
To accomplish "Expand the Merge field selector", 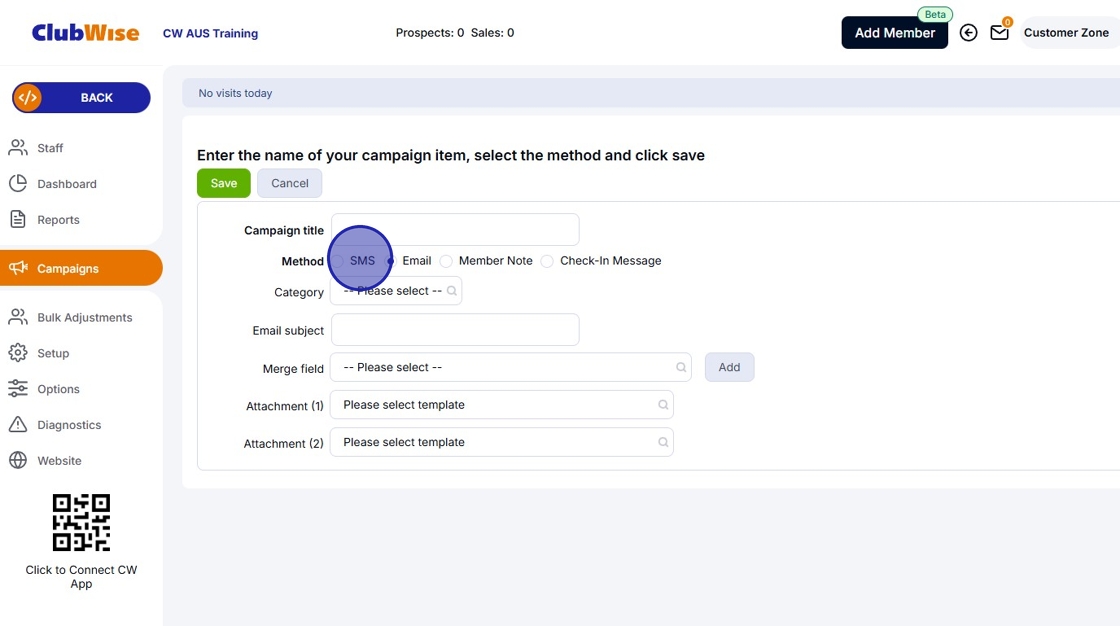I will point(510,367).
